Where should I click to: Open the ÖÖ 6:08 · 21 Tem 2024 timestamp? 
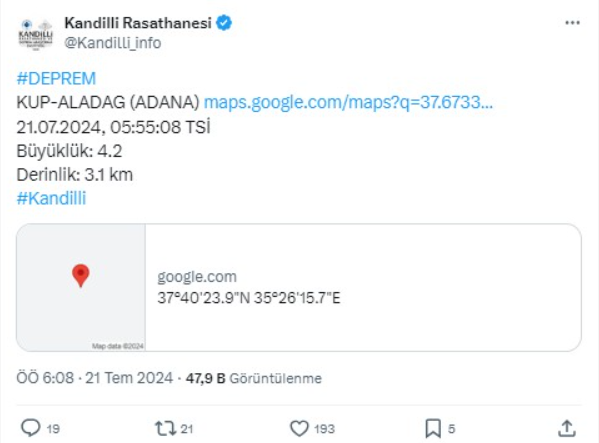[95, 378]
